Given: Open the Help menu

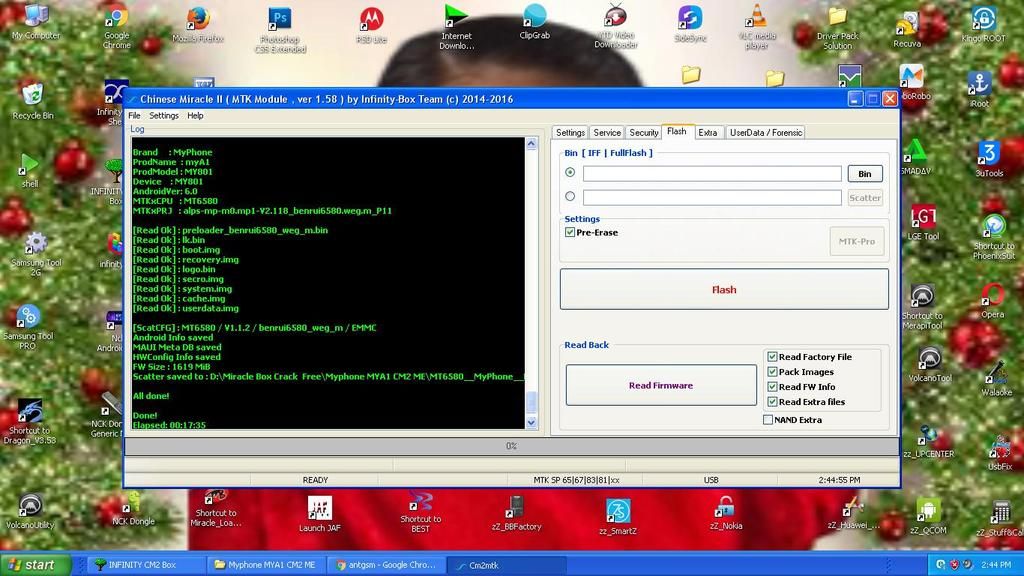Looking at the screenshot, I should click(195, 116).
